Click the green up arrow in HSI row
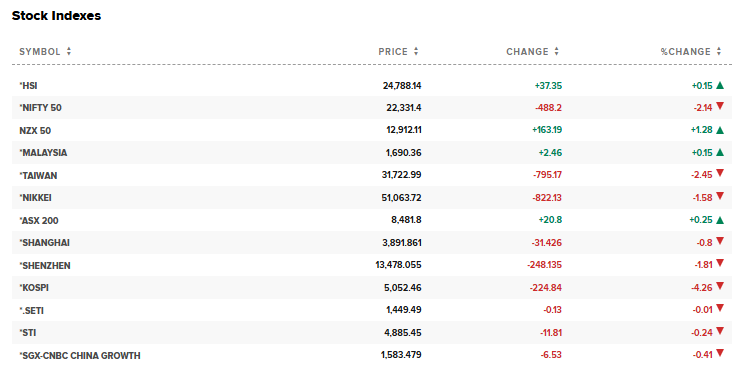This screenshot has width=739, height=370. pyautogui.click(x=720, y=85)
